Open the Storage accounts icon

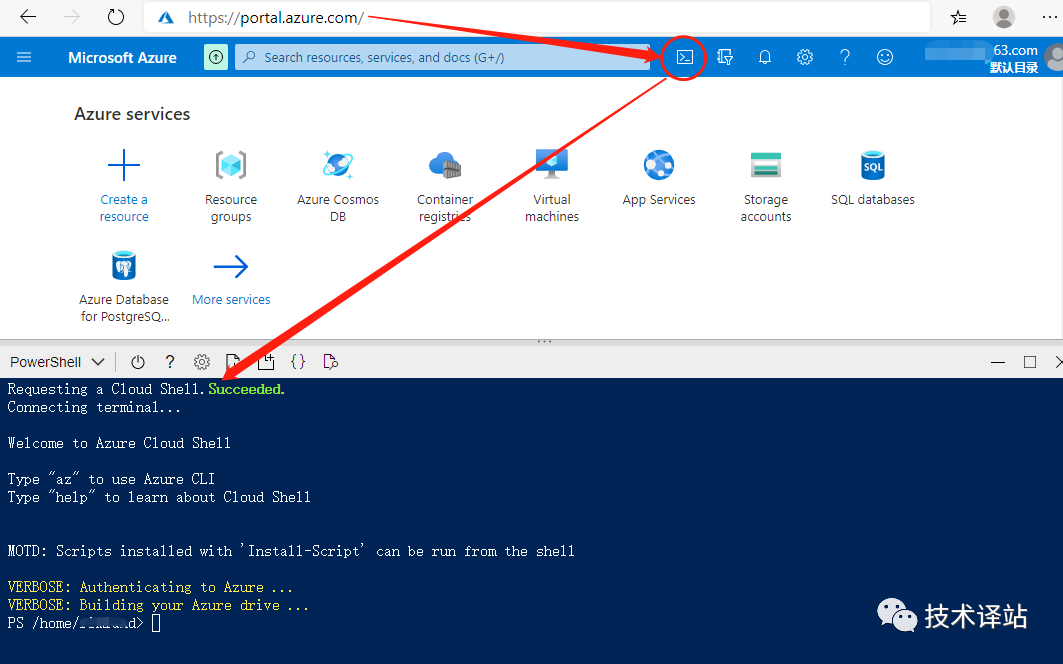pyautogui.click(x=766, y=165)
